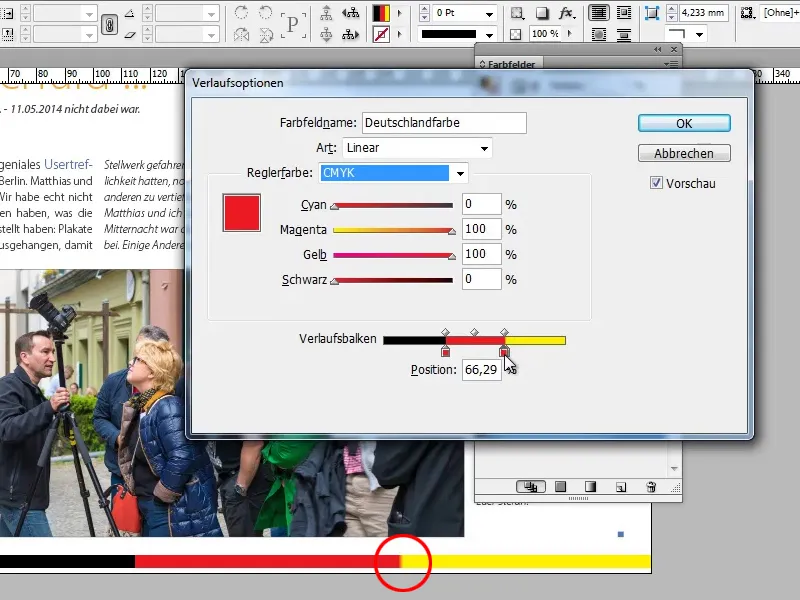This screenshot has width=800, height=600.
Task: Select the left gradient stop on Verlaufsbalken
Action: tap(447, 352)
